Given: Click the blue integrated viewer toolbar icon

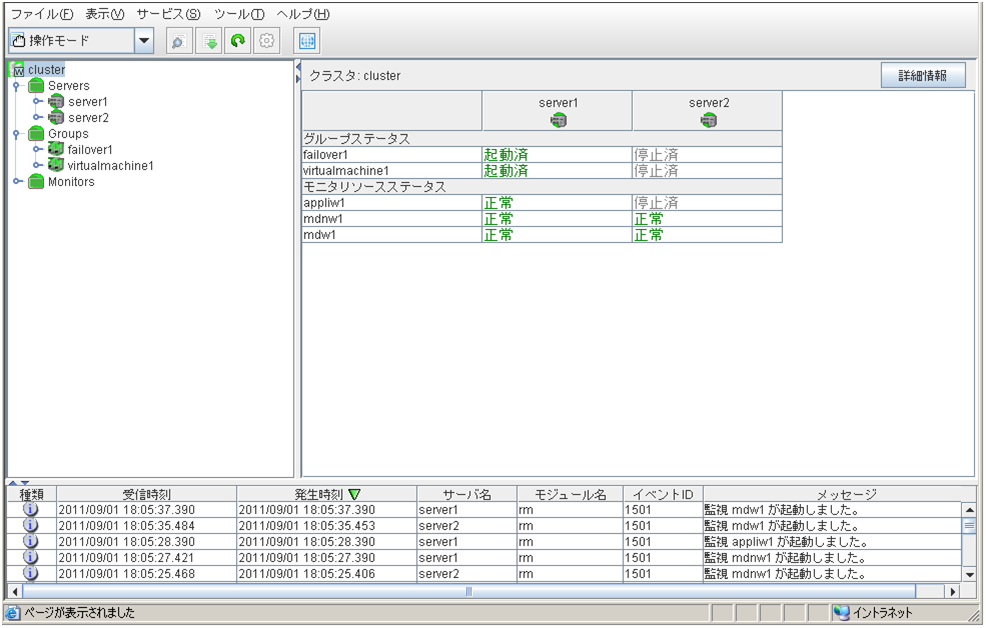Looking at the screenshot, I should pyautogui.click(x=307, y=41).
